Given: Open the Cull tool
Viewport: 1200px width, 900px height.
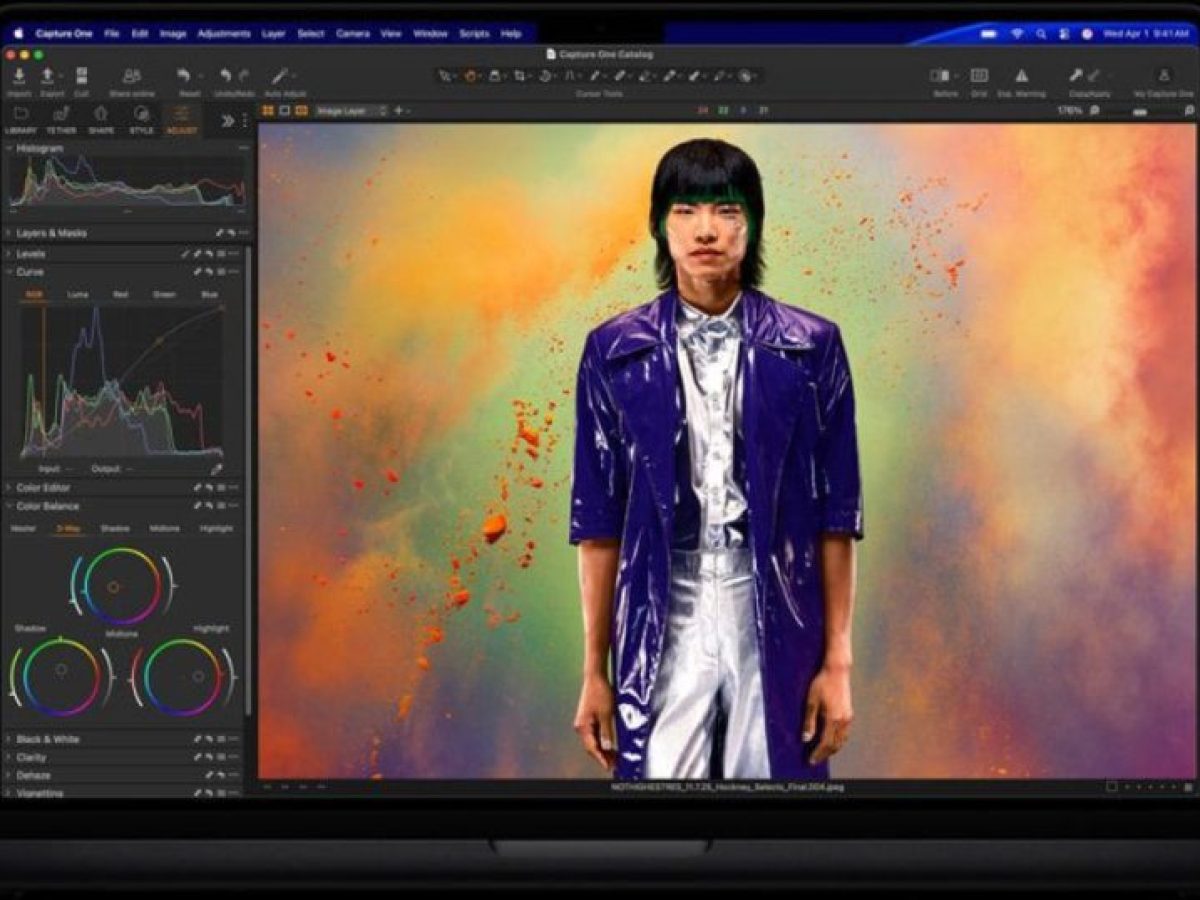Looking at the screenshot, I should [81, 76].
